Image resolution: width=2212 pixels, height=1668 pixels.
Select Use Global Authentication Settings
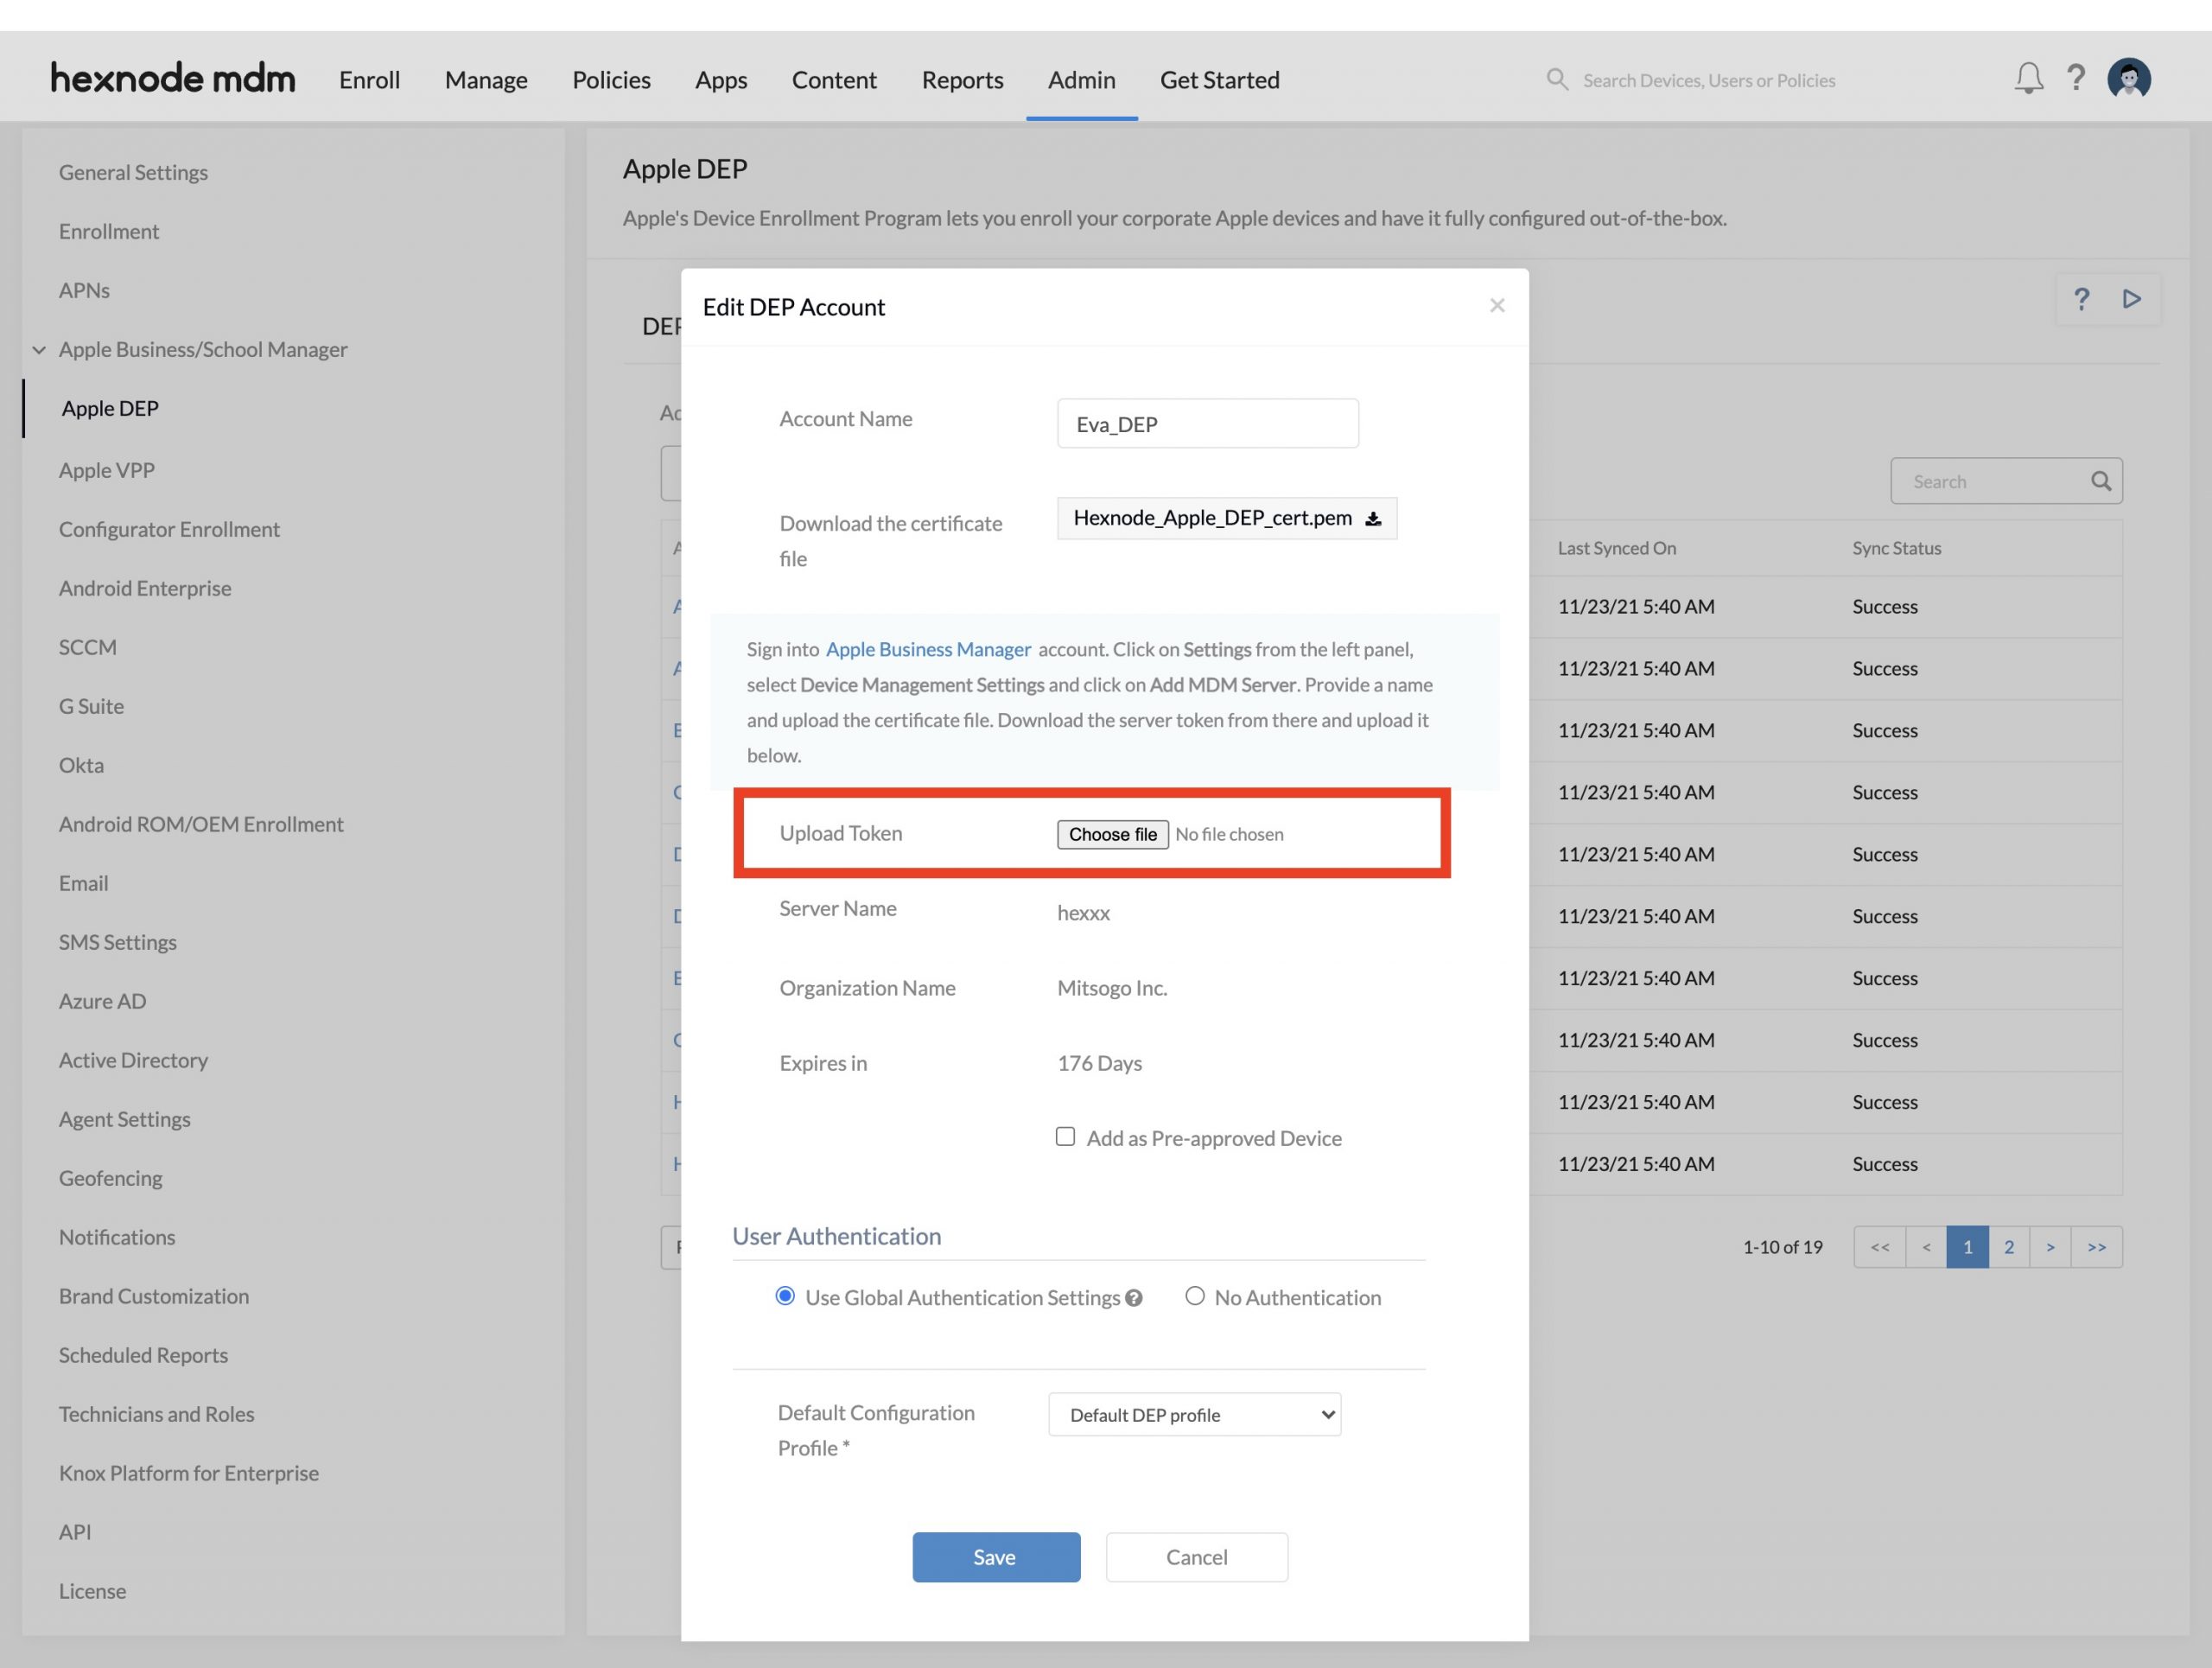pyautogui.click(x=785, y=1296)
